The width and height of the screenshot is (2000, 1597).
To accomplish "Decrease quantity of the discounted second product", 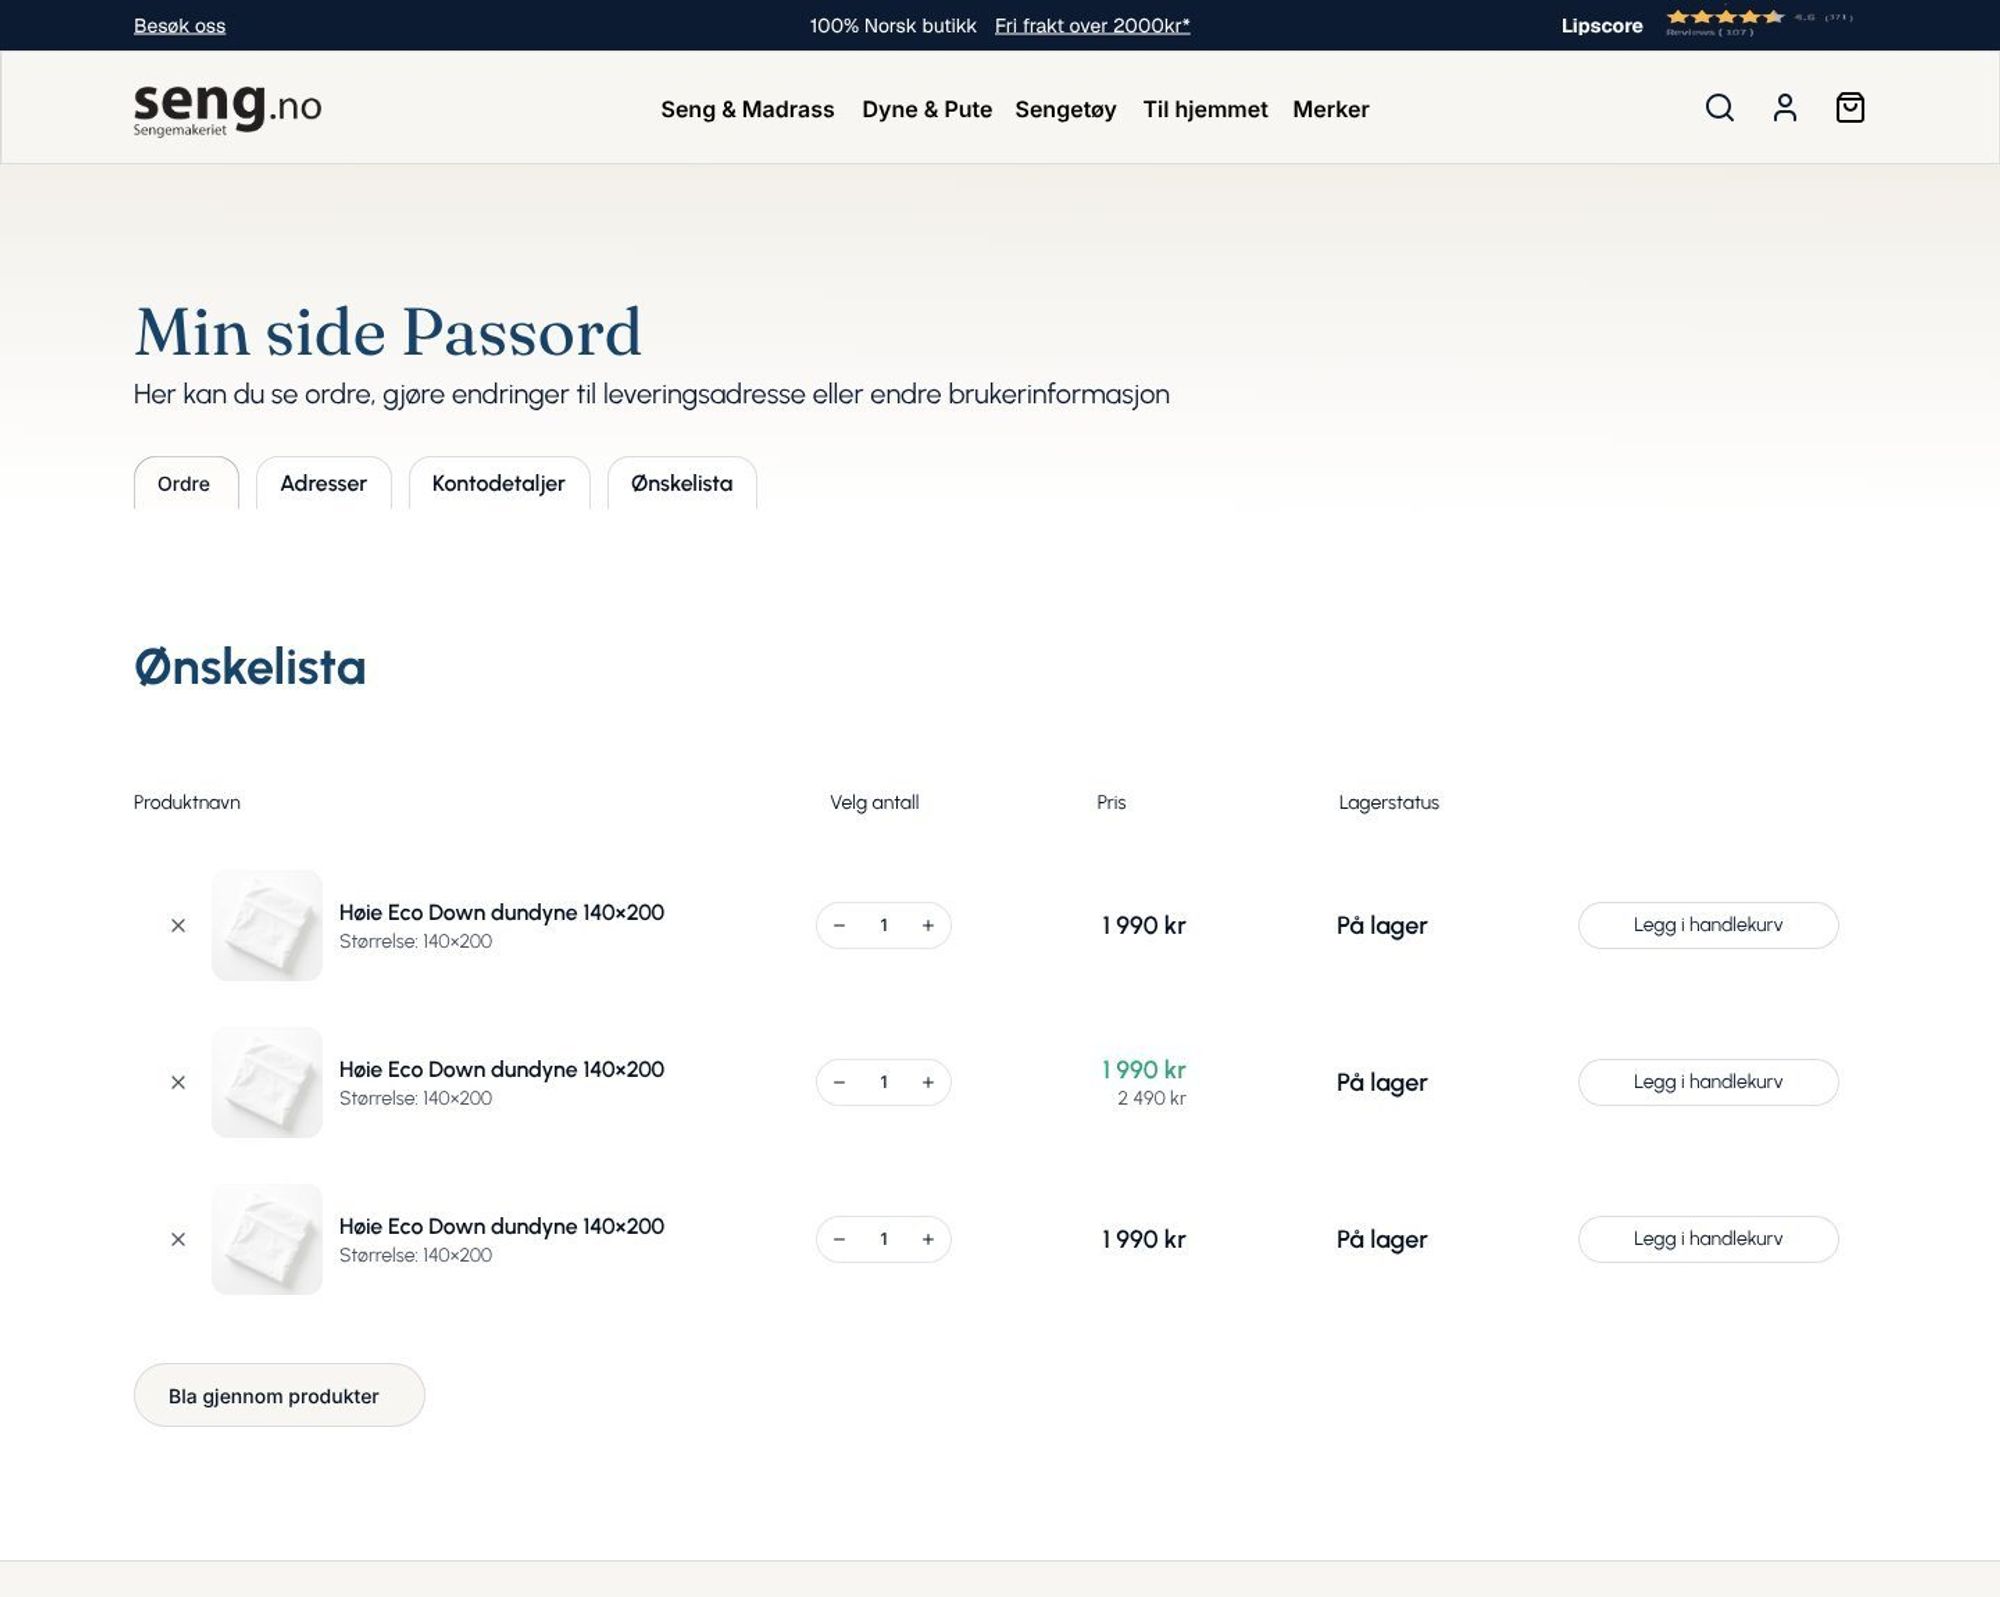I will (x=839, y=1082).
